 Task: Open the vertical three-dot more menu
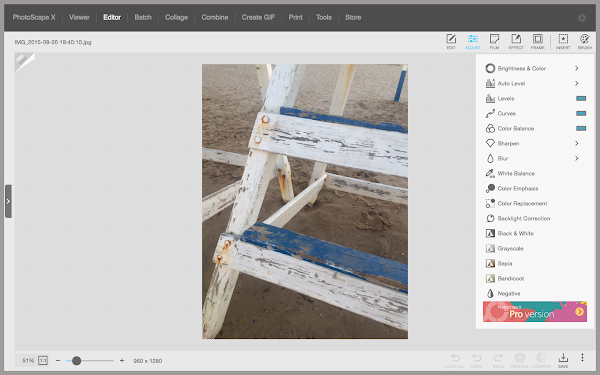point(582,357)
